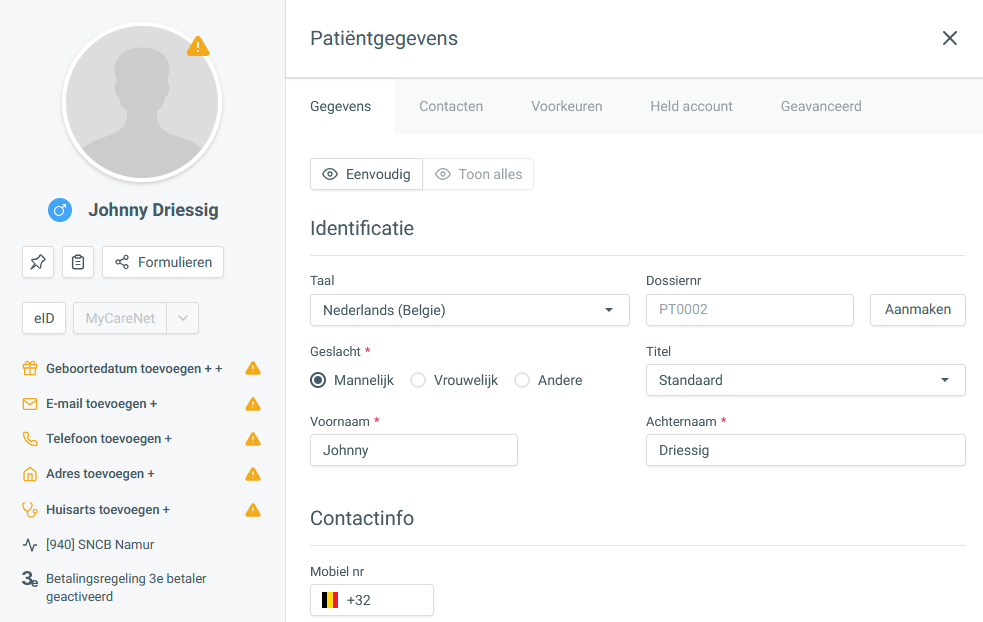Select the Andere gender option
The height and width of the screenshot is (622, 983).
(522, 380)
